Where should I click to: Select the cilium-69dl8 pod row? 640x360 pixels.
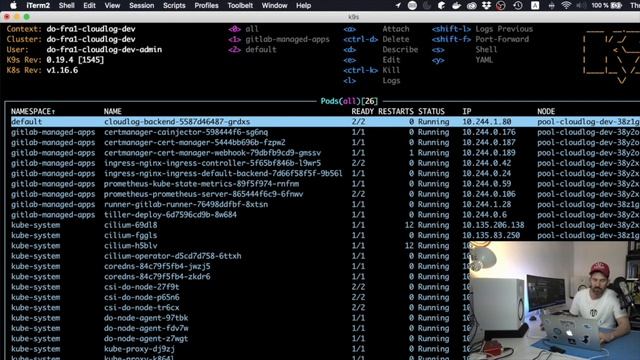click(325, 225)
